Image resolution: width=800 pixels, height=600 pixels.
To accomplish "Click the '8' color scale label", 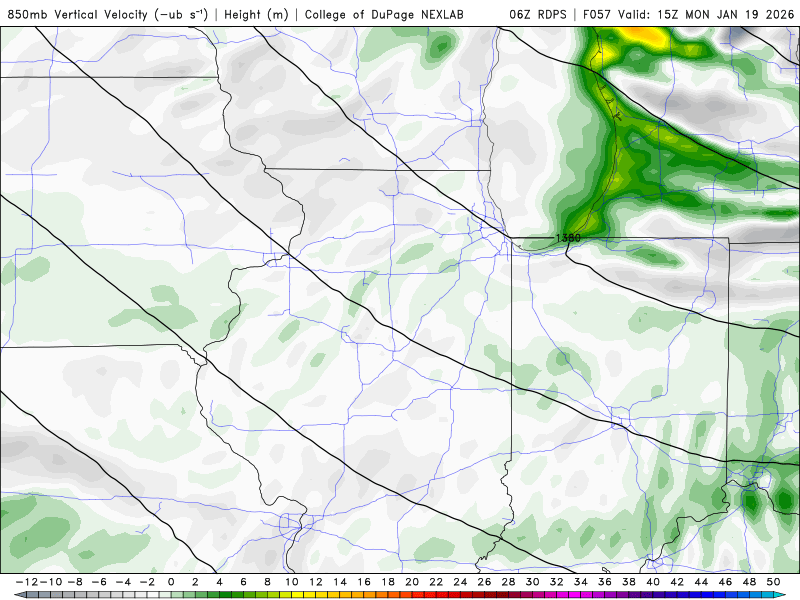I will pyautogui.click(x=267, y=582).
